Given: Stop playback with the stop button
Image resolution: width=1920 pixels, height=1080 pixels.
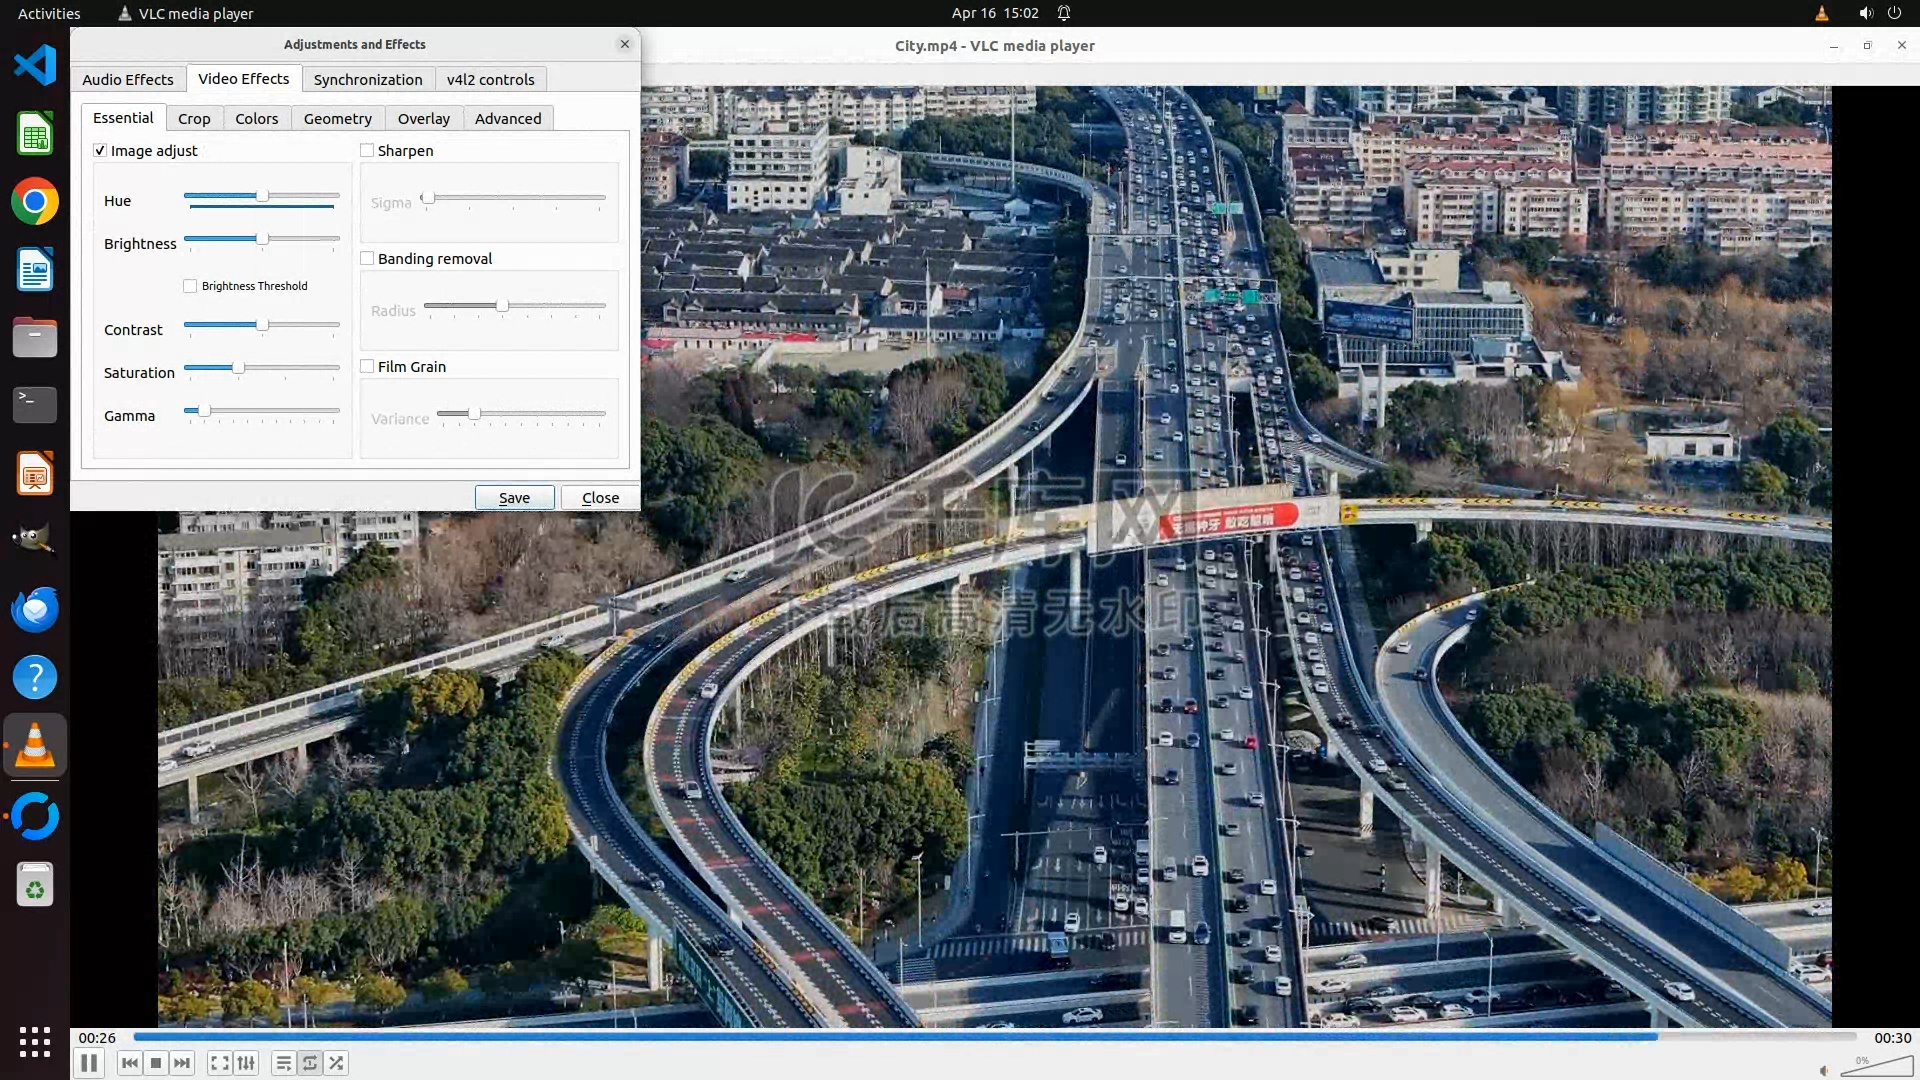Looking at the screenshot, I should [156, 1063].
